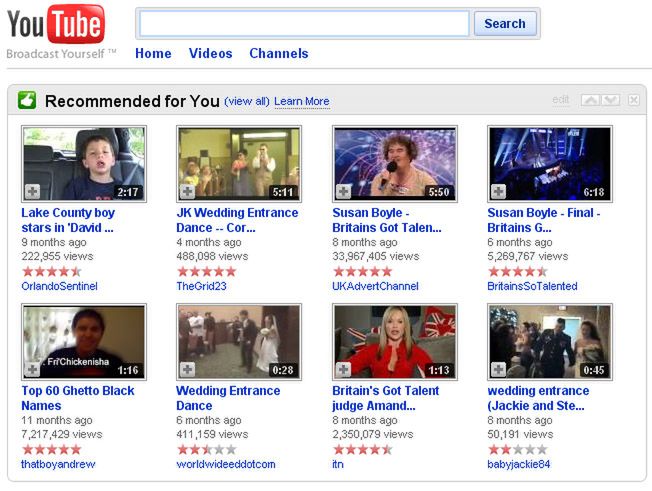Add Susan Boyle Final video to queue
The width and height of the screenshot is (652, 491).
click(x=499, y=192)
